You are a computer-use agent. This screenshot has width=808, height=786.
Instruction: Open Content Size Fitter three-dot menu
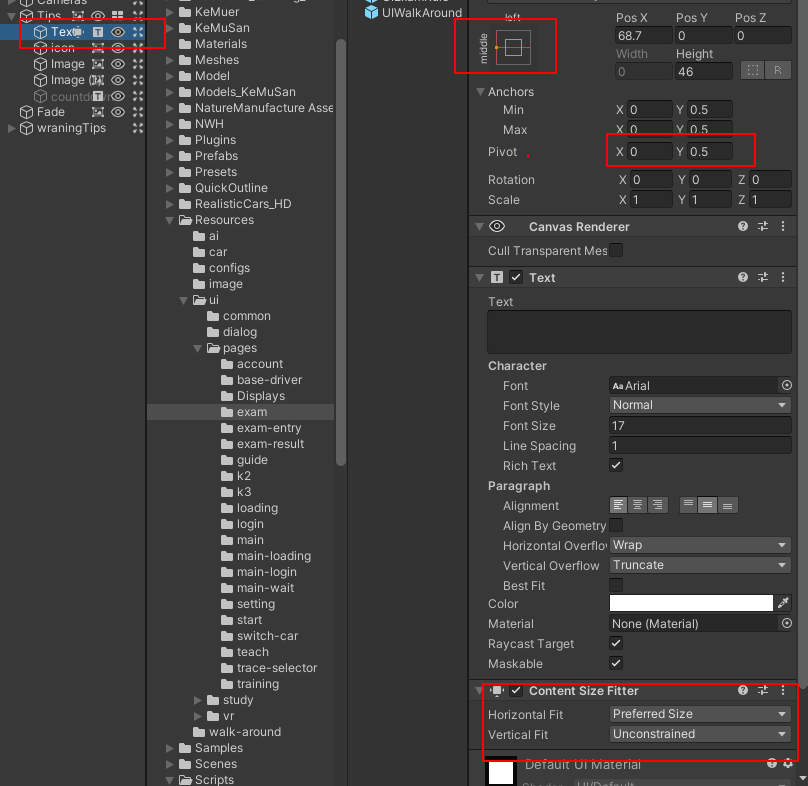pyautogui.click(x=783, y=690)
